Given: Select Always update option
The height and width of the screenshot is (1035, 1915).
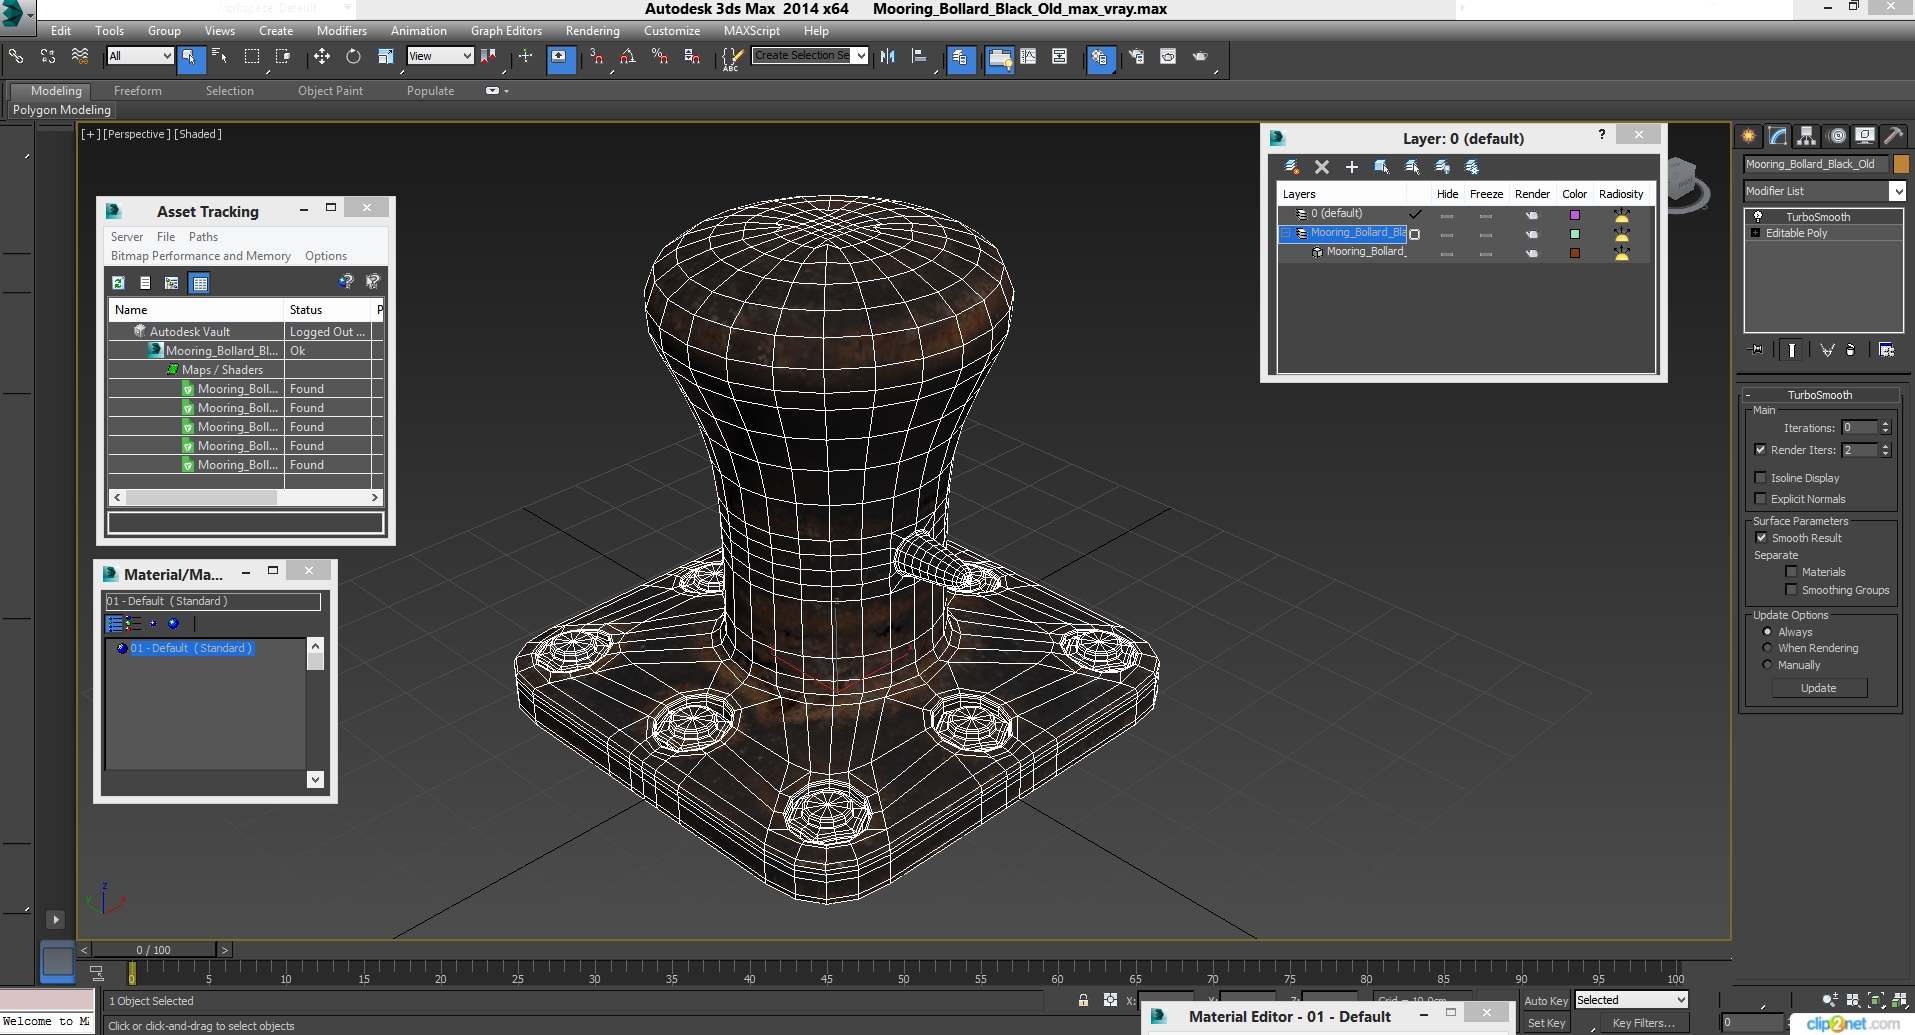Looking at the screenshot, I should pos(1767,632).
